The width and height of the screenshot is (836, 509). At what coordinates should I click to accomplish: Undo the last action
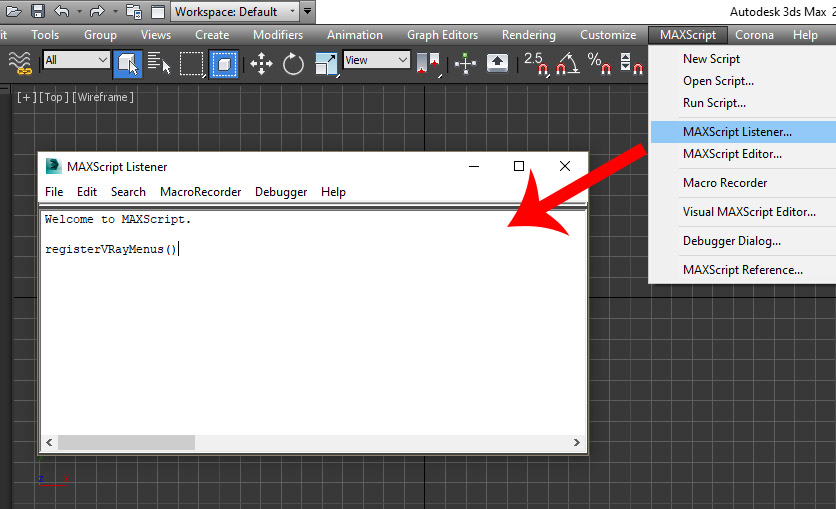[62, 11]
